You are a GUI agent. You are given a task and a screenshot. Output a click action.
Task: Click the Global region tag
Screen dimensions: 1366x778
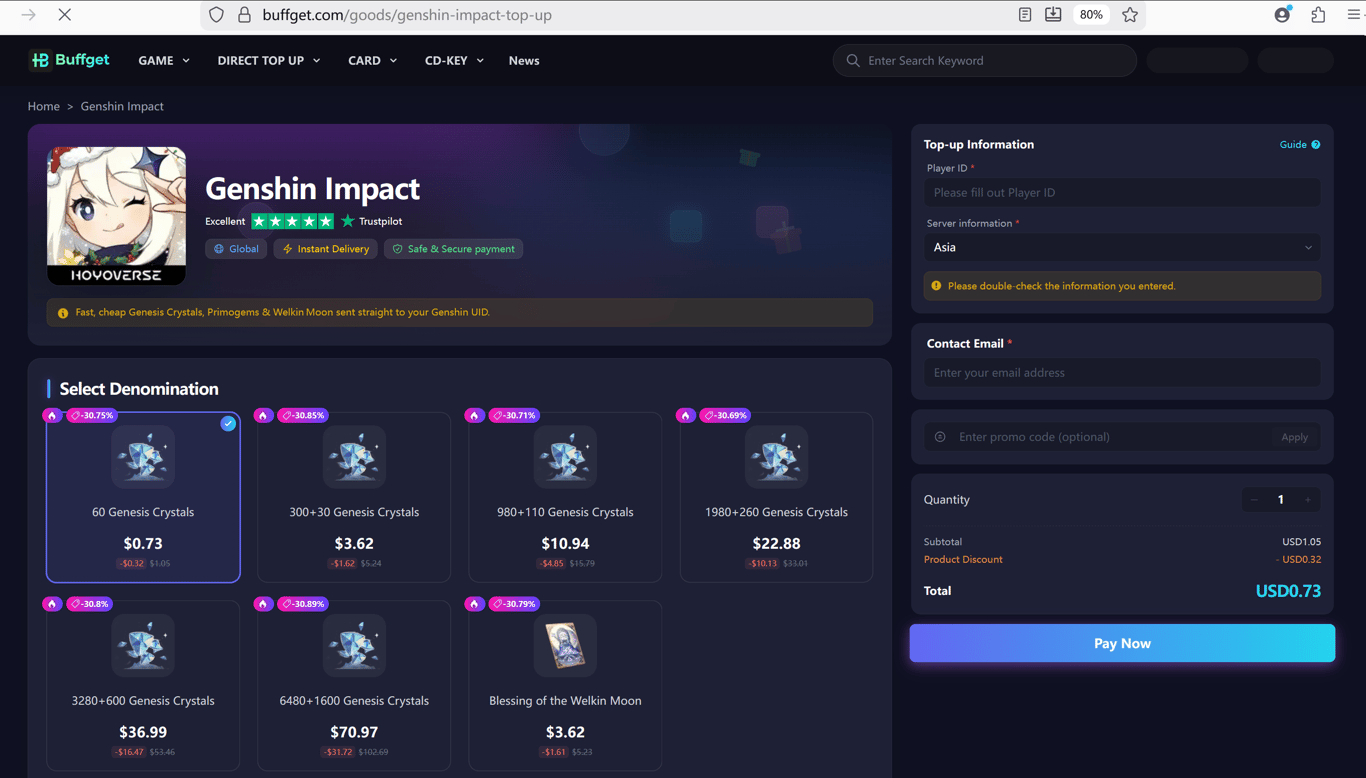click(236, 249)
